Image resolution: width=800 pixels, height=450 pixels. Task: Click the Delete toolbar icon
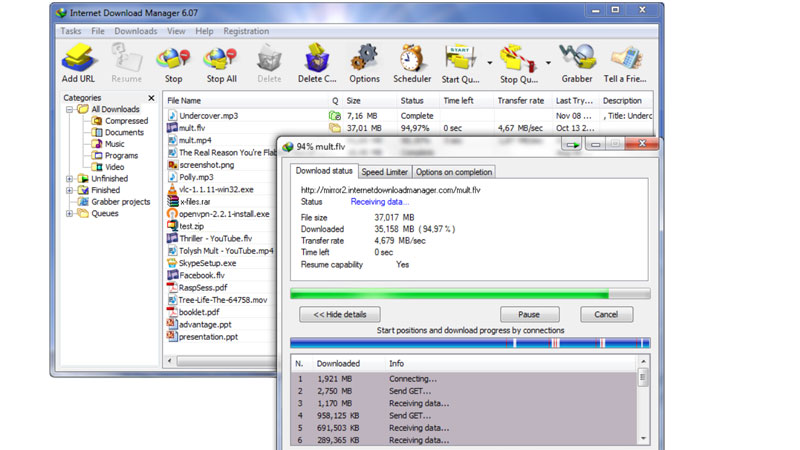[x=269, y=64]
